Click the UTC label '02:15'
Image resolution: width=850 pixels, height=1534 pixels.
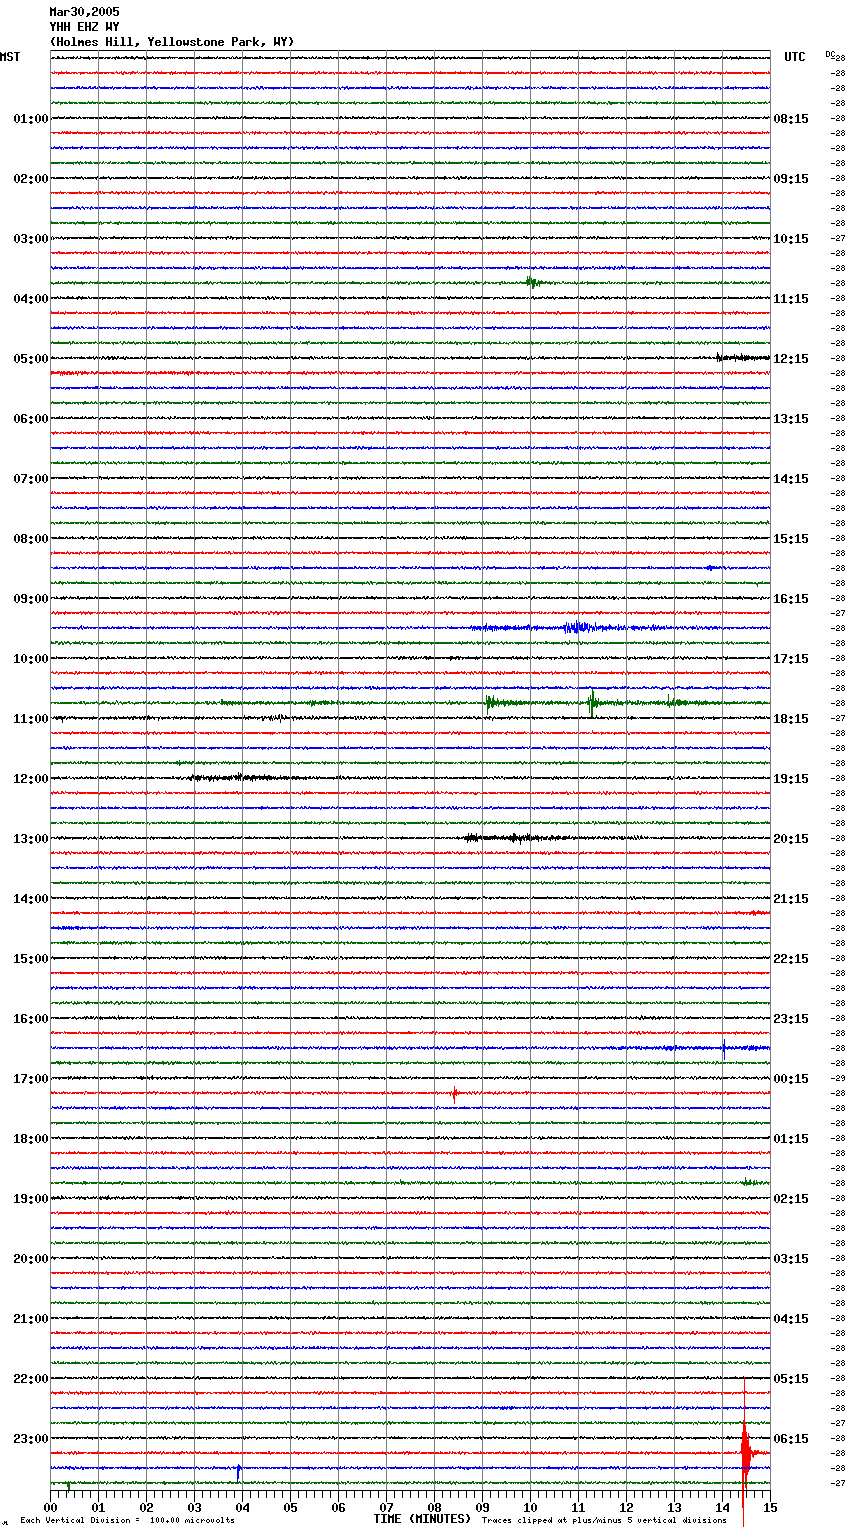(x=791, y=1199)
